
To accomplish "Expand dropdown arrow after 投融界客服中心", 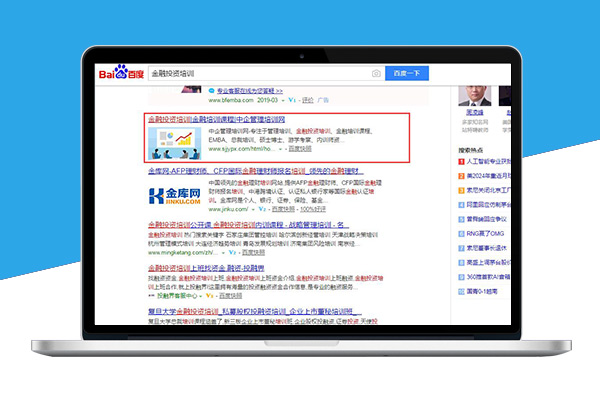I will coord(200,296).
